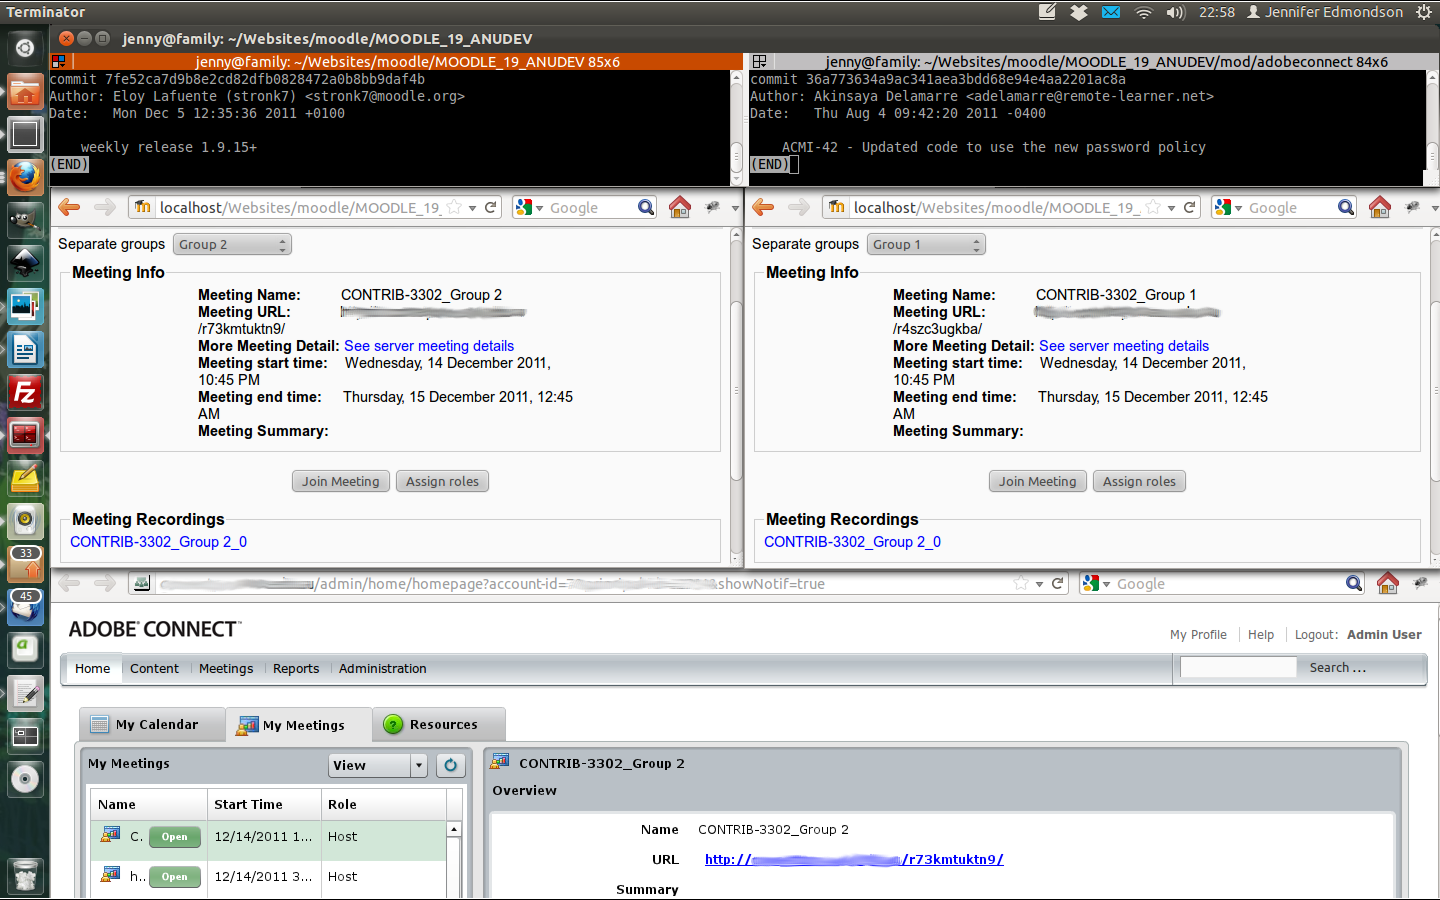
Task: Click Join Meeting for Group 1
Action: point(1038,481)
